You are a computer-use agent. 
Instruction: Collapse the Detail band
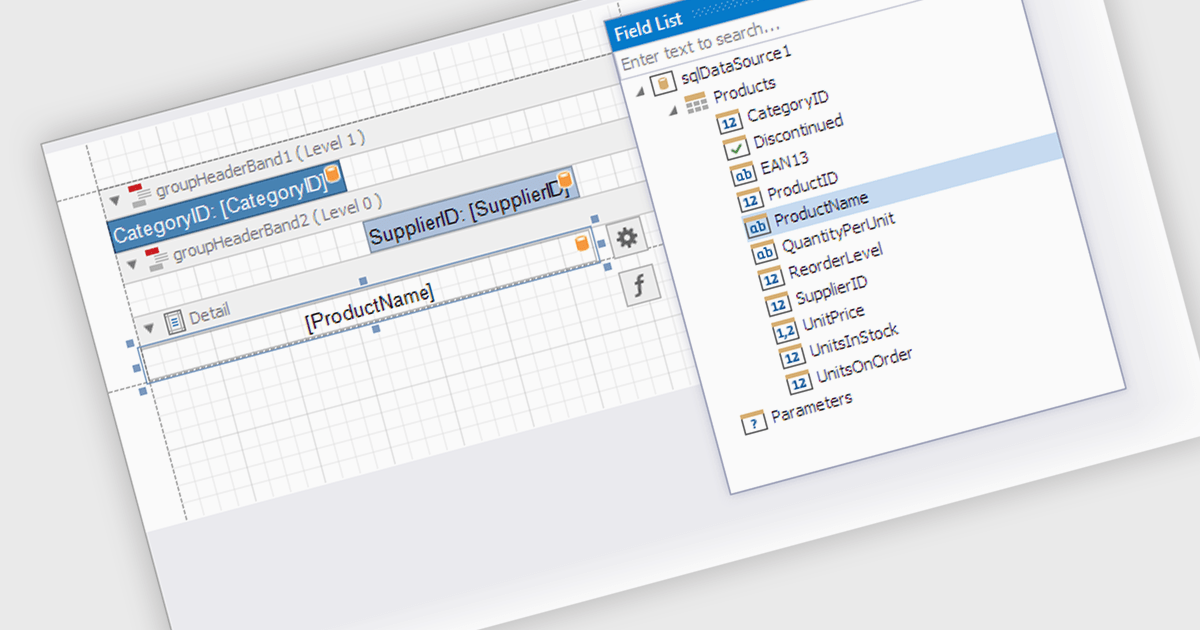coord(149,327)
